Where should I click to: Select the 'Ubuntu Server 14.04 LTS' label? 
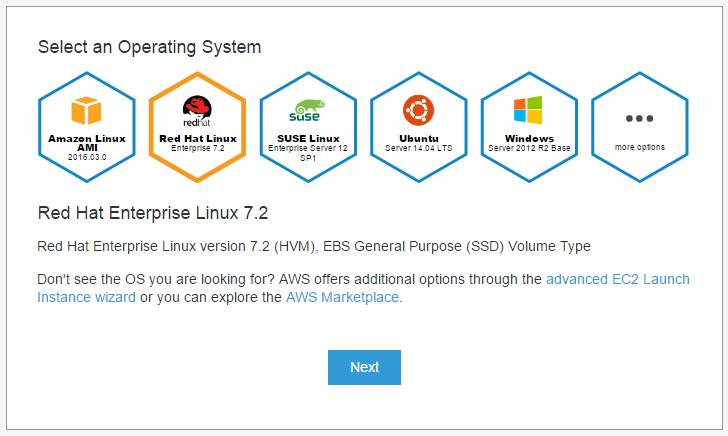418,143
